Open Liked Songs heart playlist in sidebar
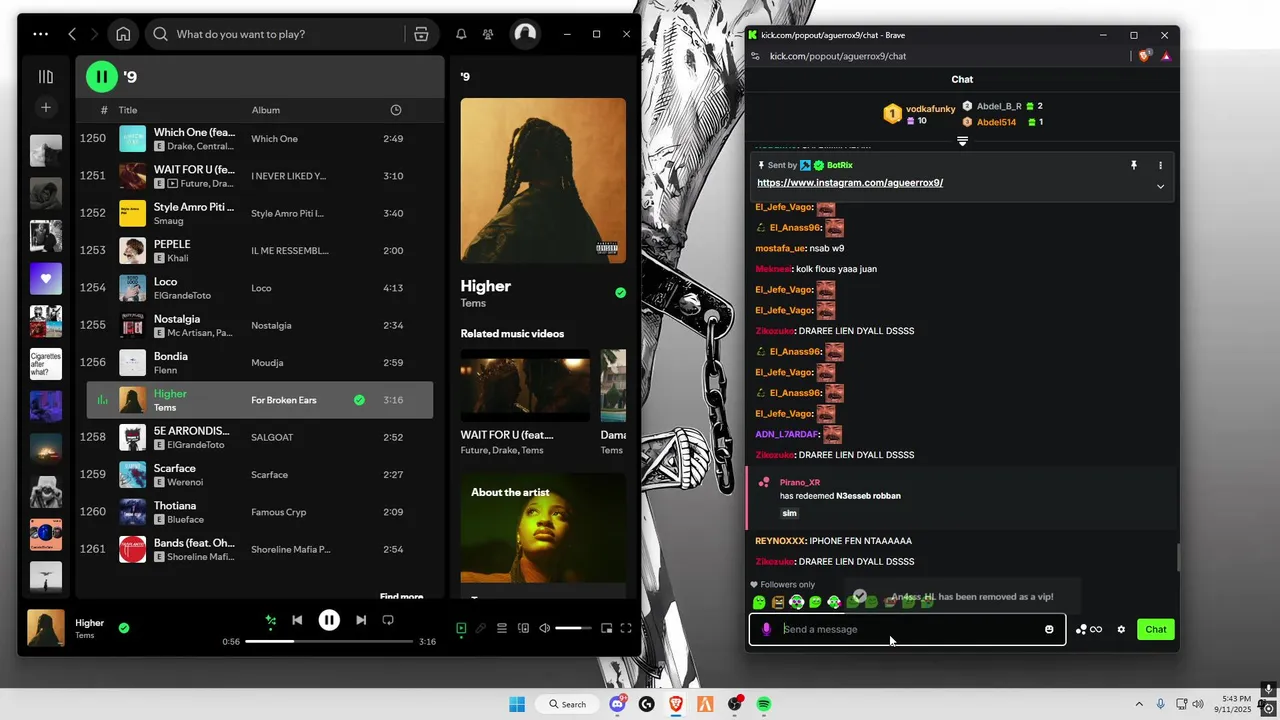The height and width of the screenshot is (720, 1280). (46, 279)
